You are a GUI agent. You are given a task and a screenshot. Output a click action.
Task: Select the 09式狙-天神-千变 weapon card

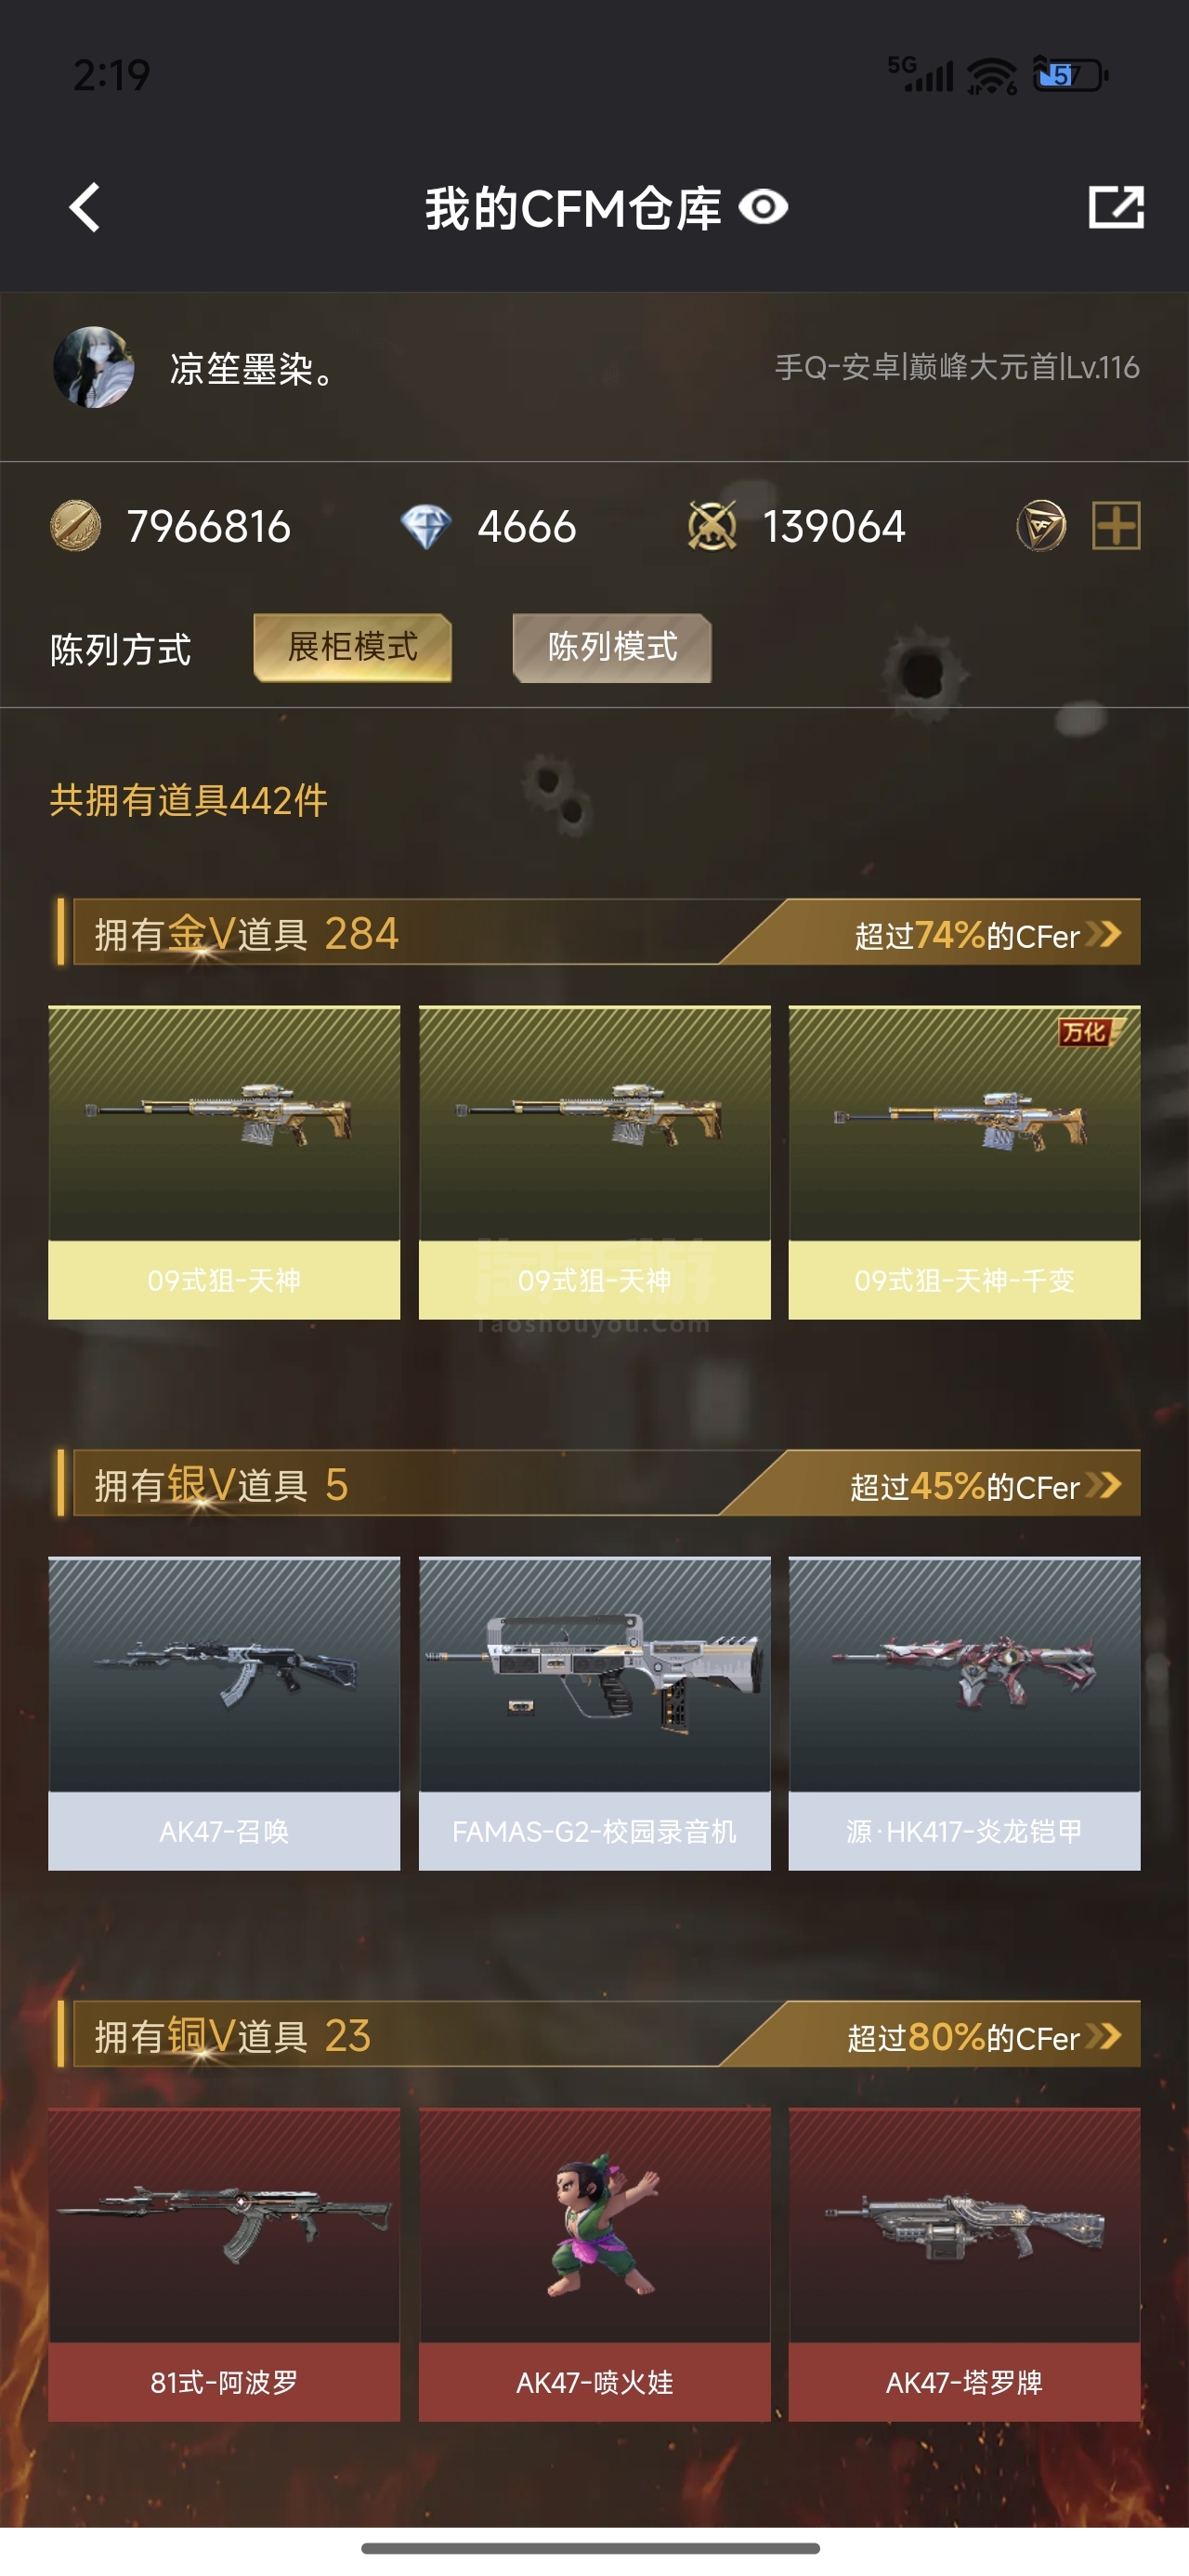(x=964, y=1162)
